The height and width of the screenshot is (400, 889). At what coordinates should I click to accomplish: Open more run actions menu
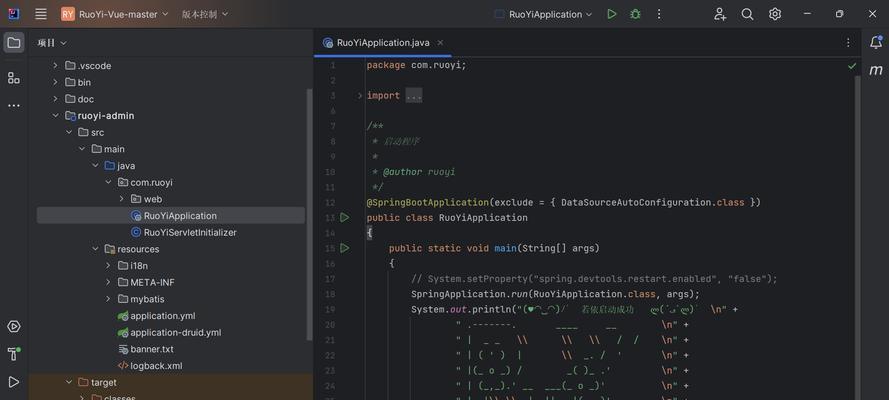(659, 14)
